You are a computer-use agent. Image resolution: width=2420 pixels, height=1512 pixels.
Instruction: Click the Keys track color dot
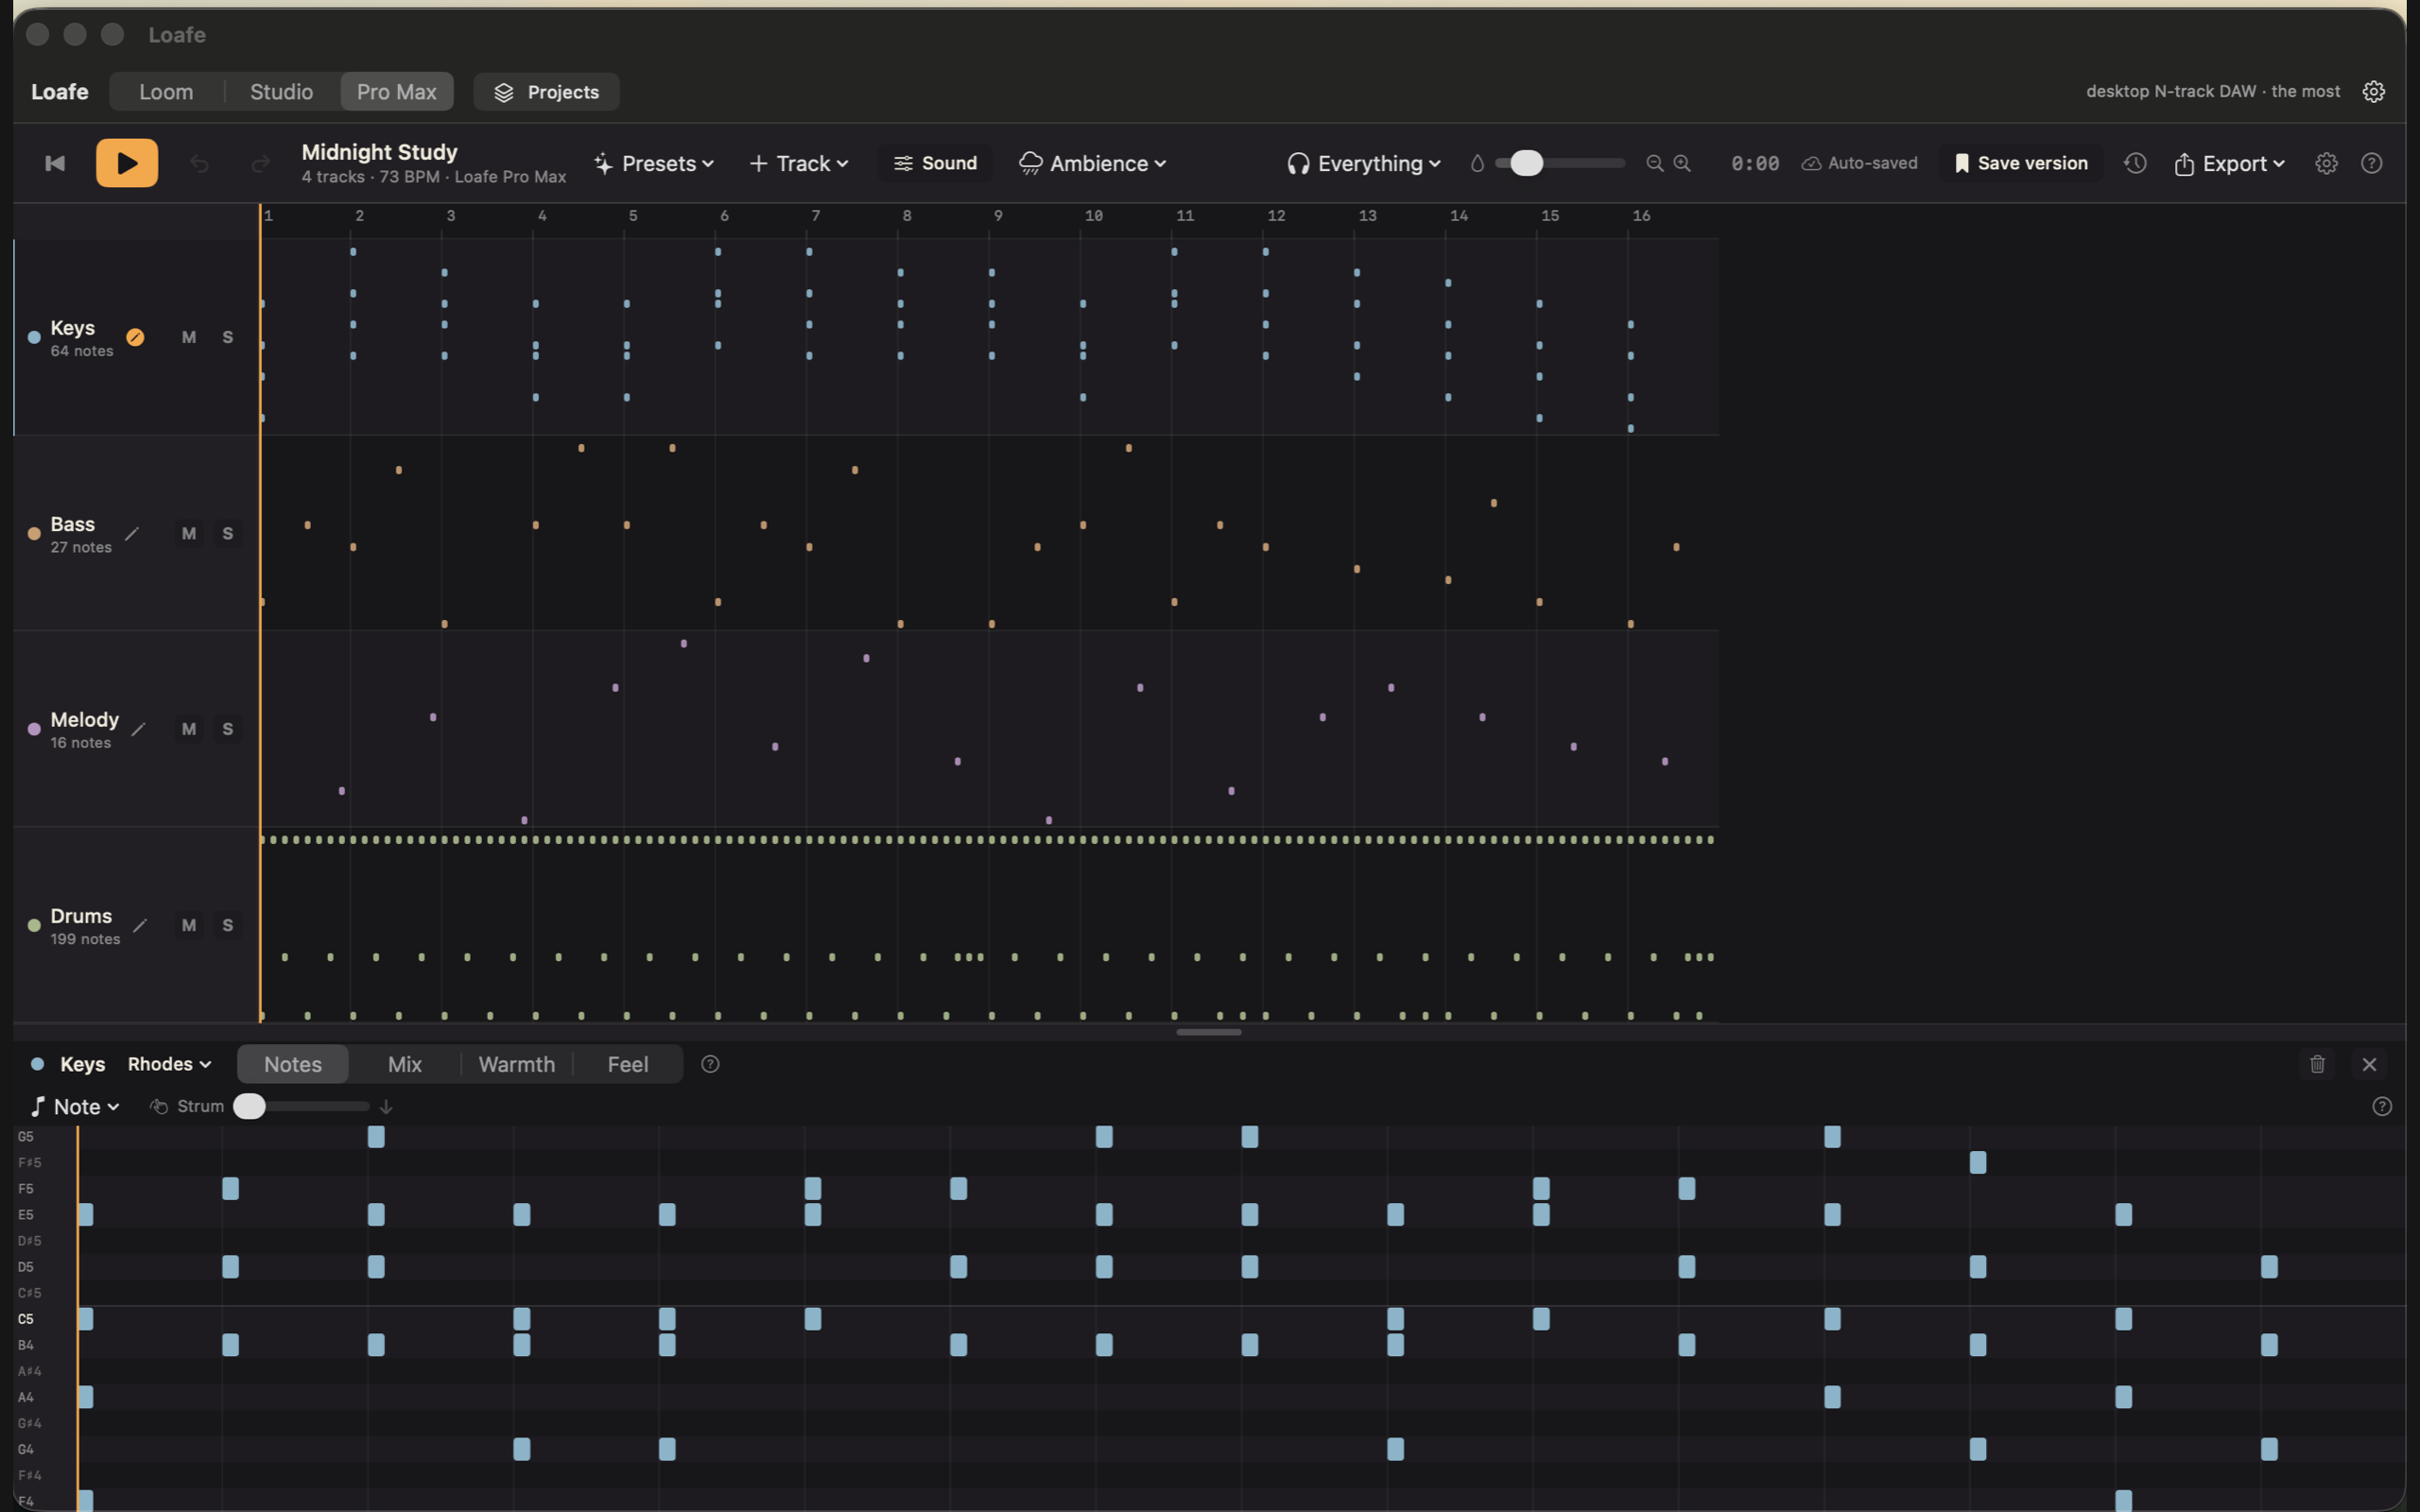pyautogui.click(x=34, y=337)
